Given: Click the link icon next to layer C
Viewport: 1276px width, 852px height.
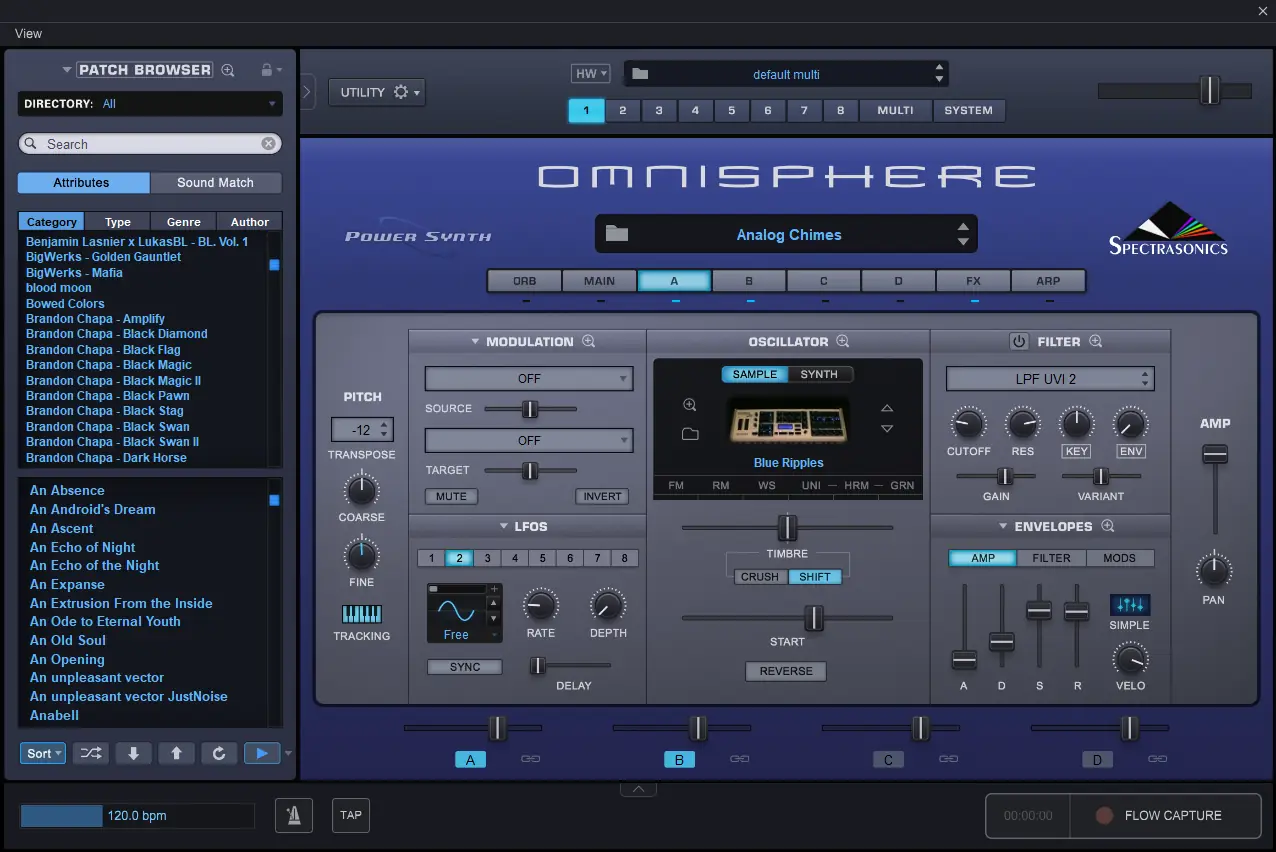Looking at the screenshot, I should click(948, 759).
